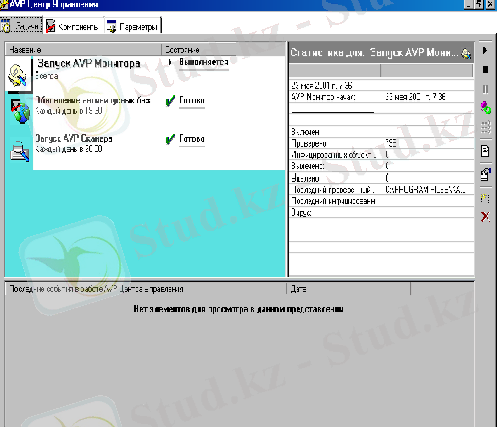Click the icon in statistics panel header
Screen dimensions: 497x427
tap(466, 53)
